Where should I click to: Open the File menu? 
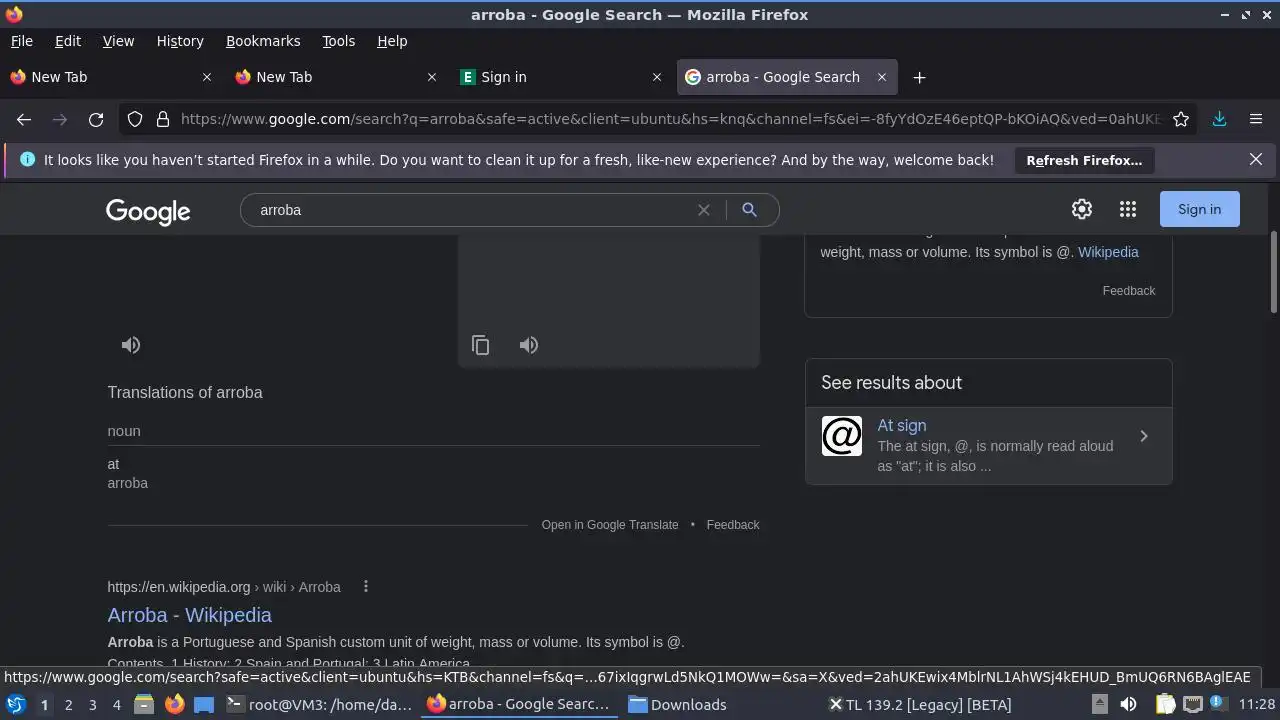coord(21,41)
